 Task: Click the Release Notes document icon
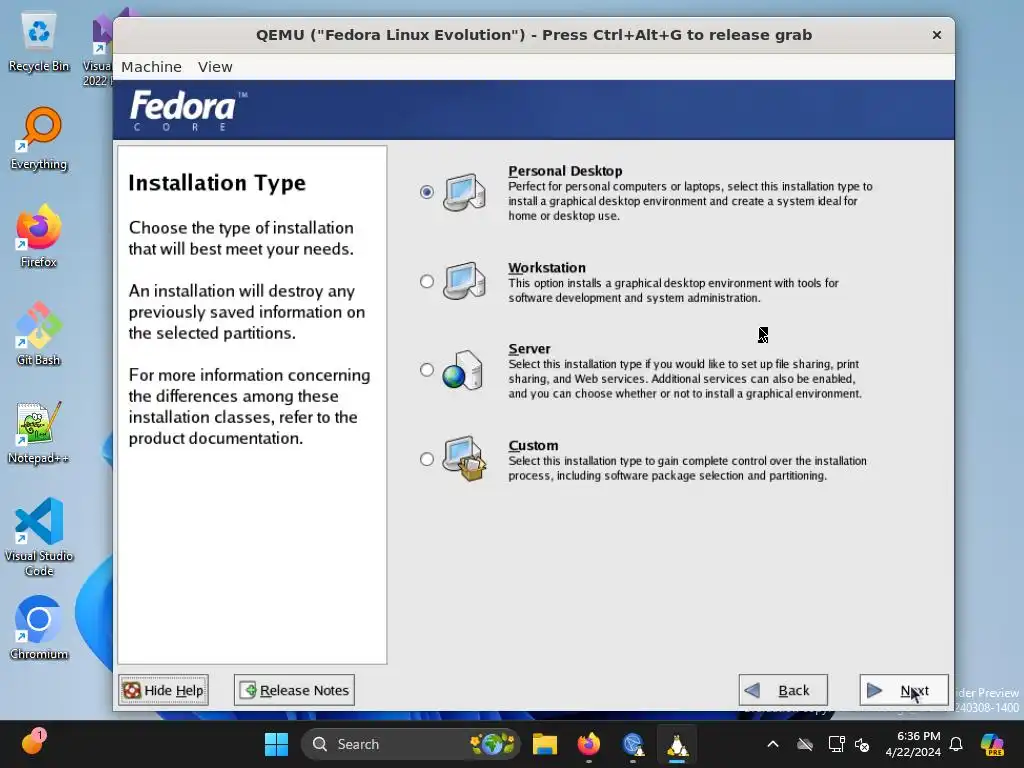click(248, 690)
